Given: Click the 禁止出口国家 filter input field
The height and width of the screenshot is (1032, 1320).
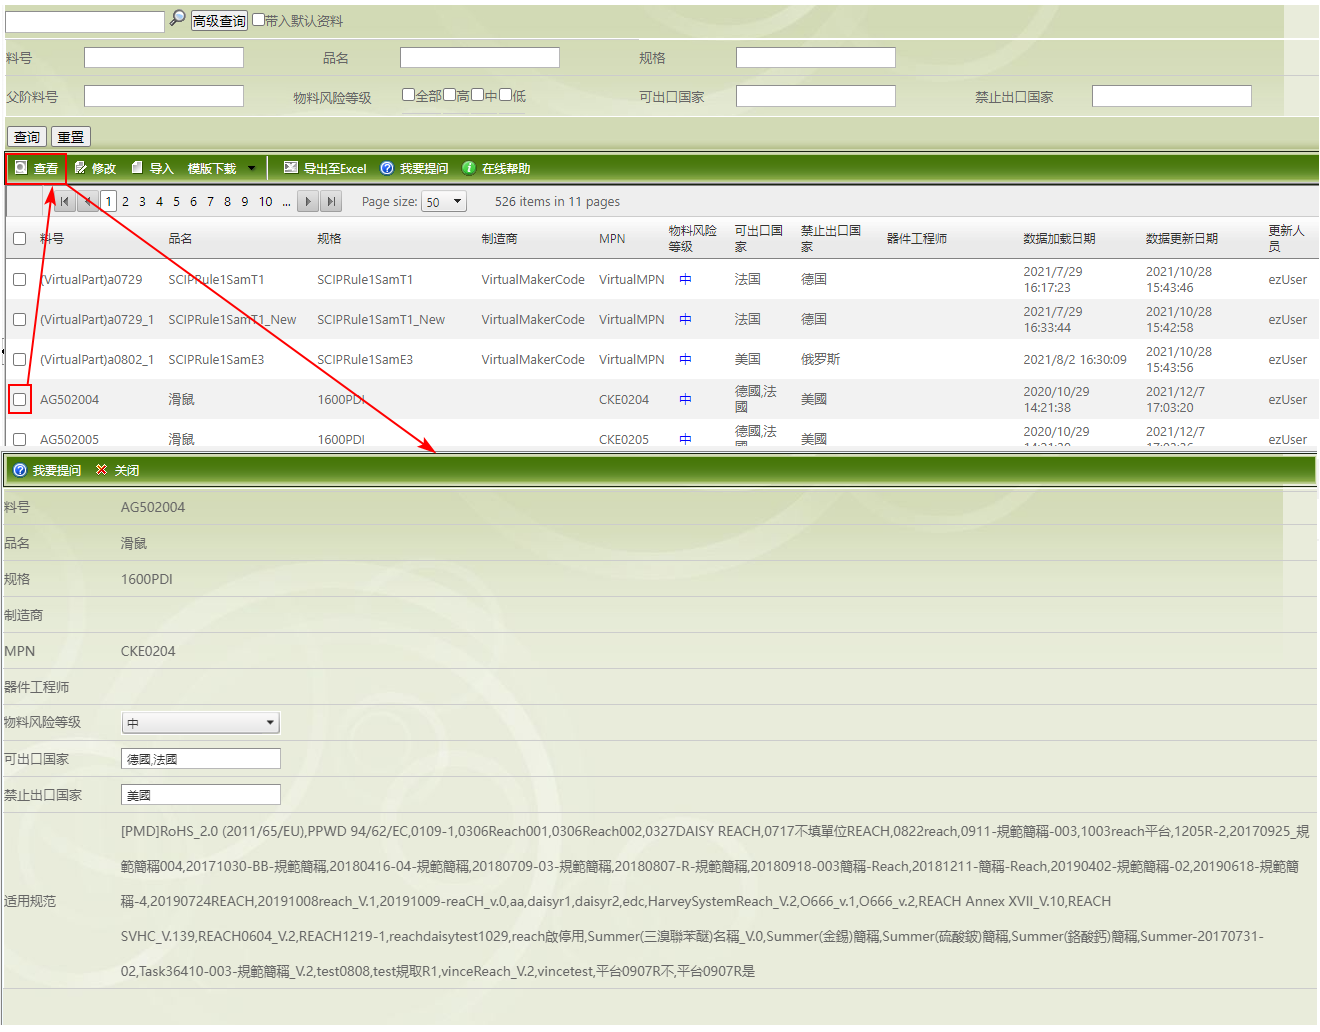Looking at the screenshot, I should coord(1172,96).
